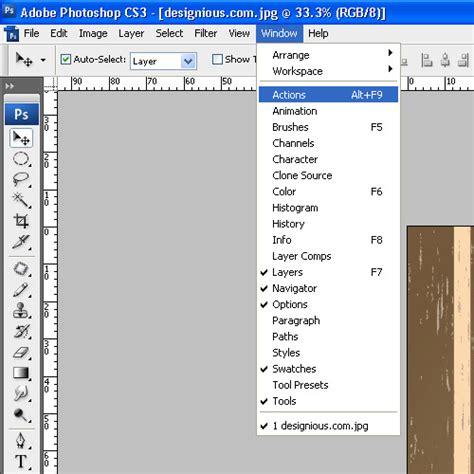Expand the Workspace submenu
The height and width of the screenshot is (474, 474).
point(328,71)
